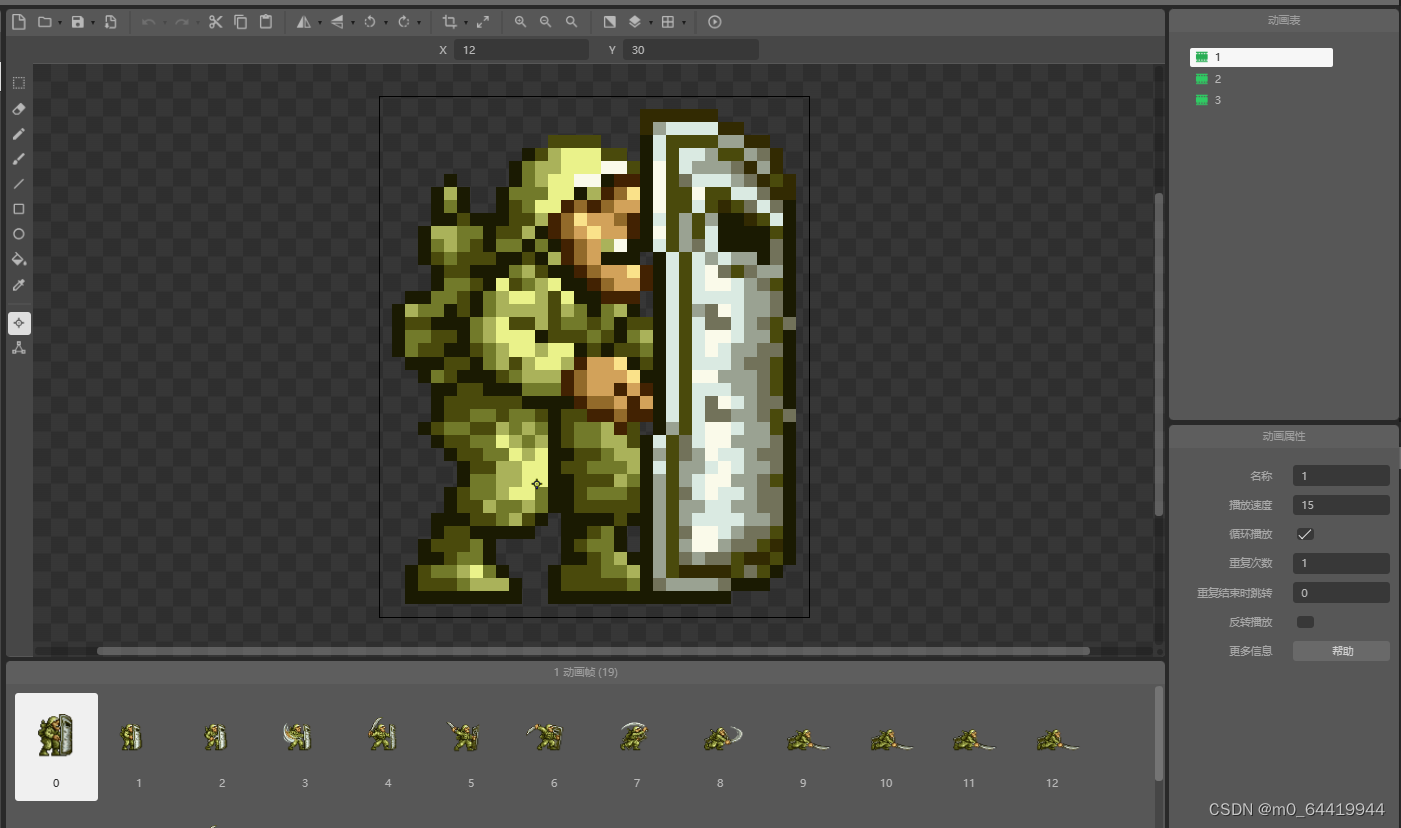Click the grid icon in toolbar
Screen dimensions: 1401x828
668,22
